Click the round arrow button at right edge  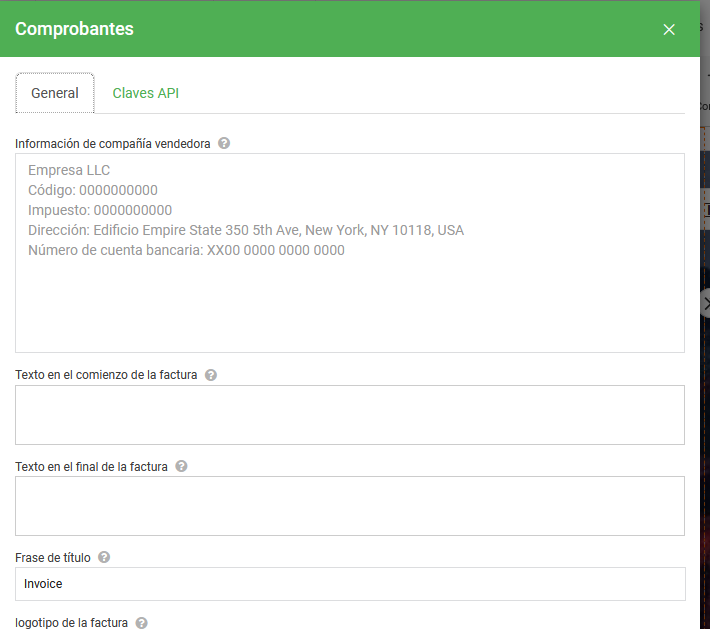[705, 304]
